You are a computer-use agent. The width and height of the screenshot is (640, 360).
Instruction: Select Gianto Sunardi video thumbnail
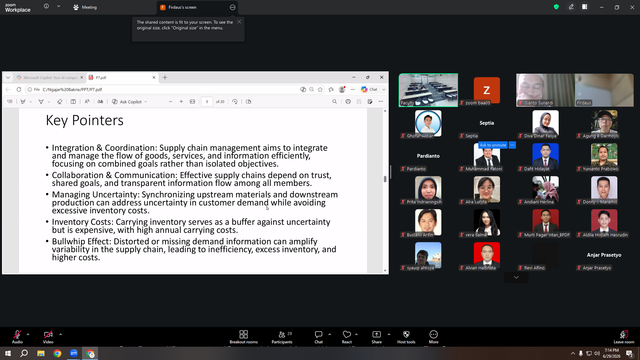coord(545,90)
